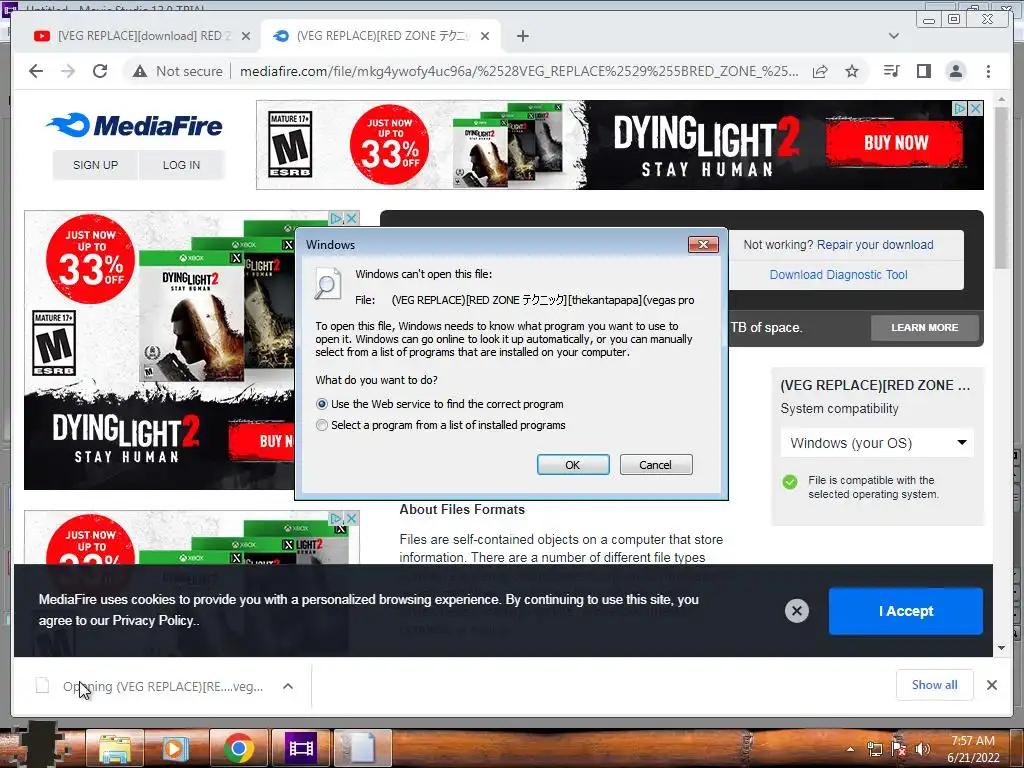Click the Chrome taskbar icon
The width and height of the screenshot is (1024, 768).
point(238,748)
